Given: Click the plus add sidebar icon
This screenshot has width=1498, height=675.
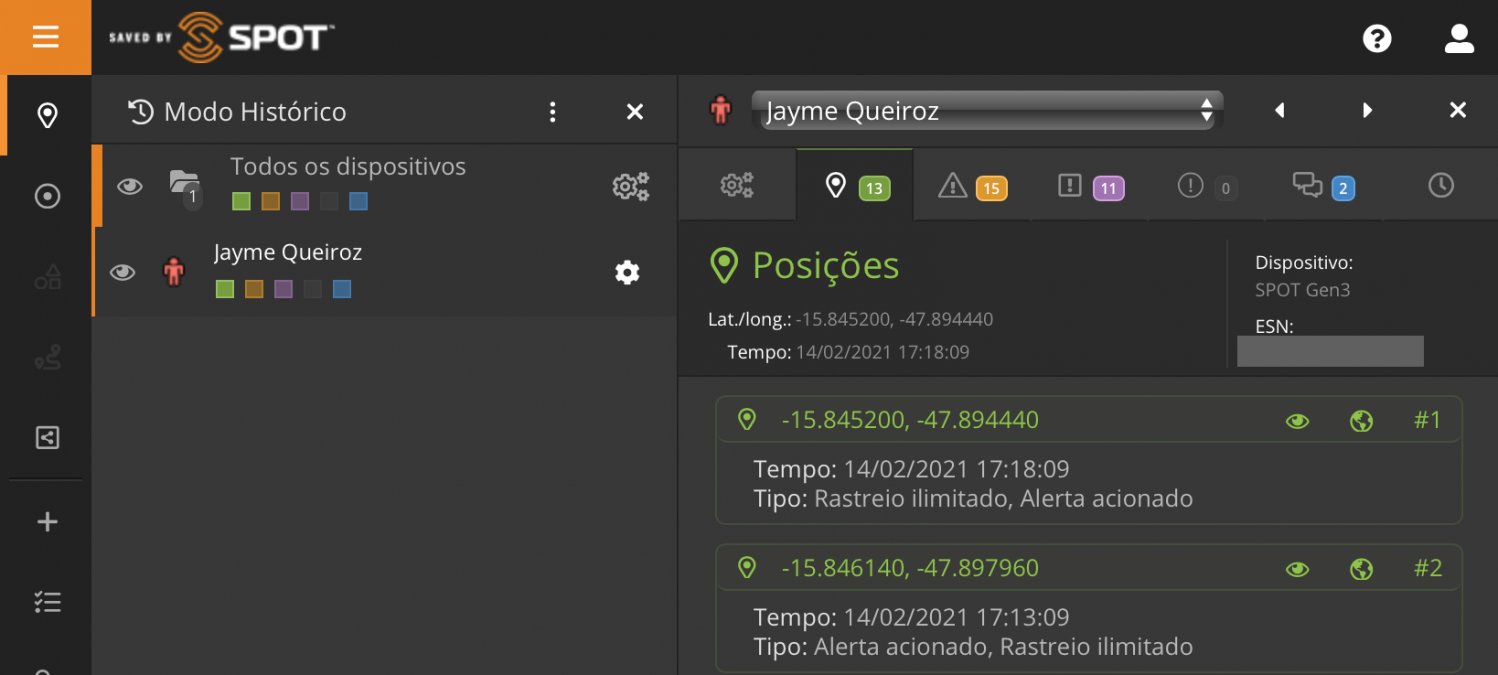Looking at the screenshot, I should 47,522.
